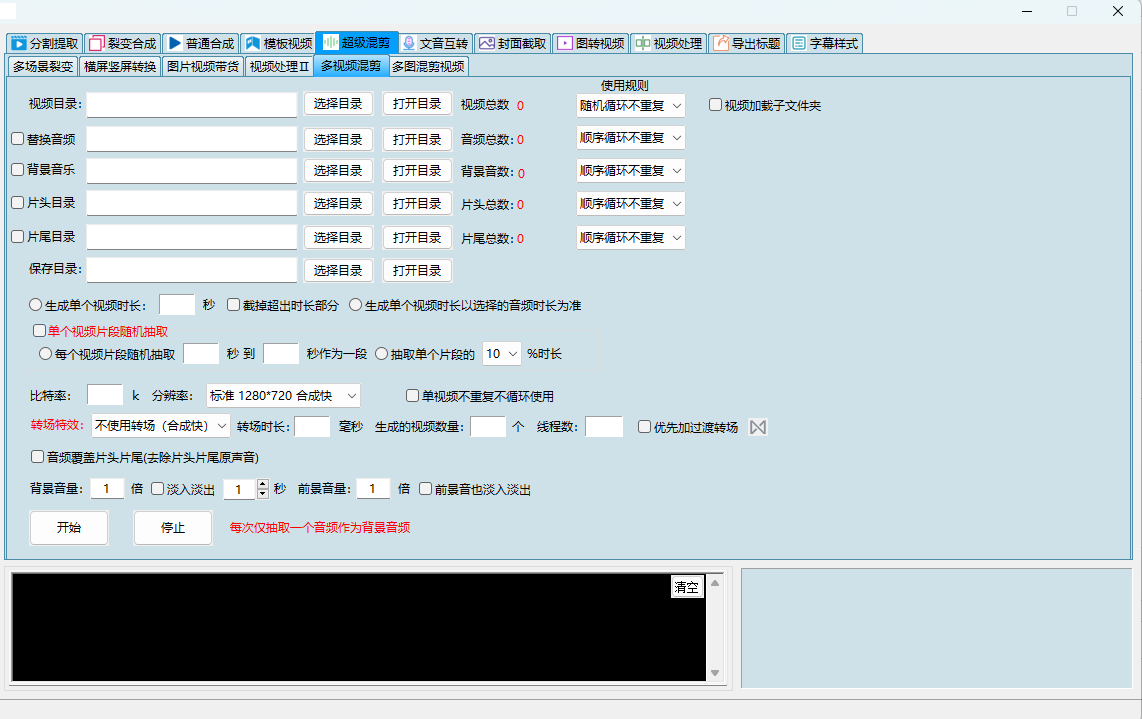Select the 分割提取 scissors tool icon

[x=20, y=43]
